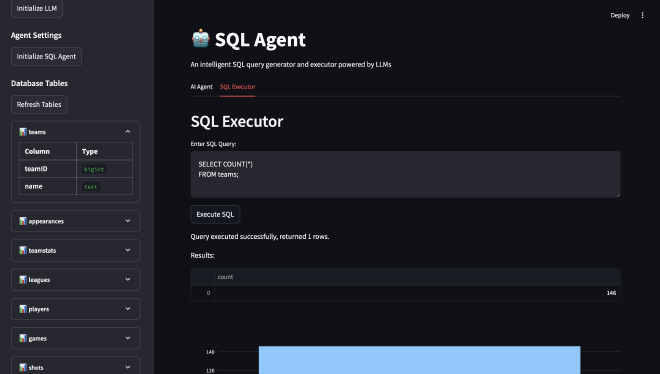Click the Deploy button
The height and width of the screenshot is (374, 660).
coord(620,15)
